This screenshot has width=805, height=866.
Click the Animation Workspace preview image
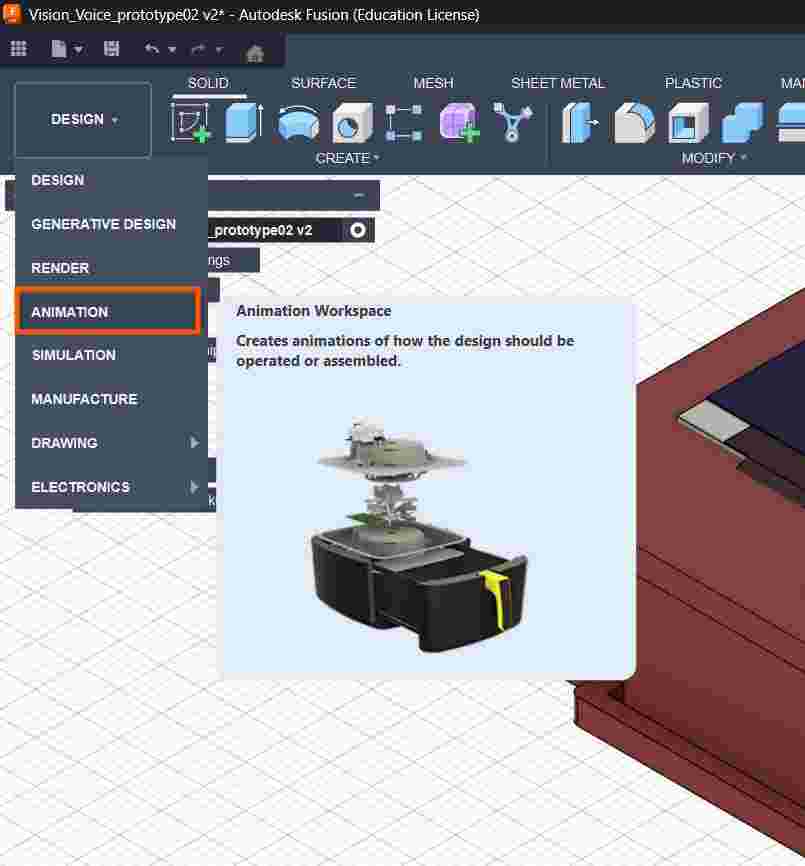click(x=420, y=535)
